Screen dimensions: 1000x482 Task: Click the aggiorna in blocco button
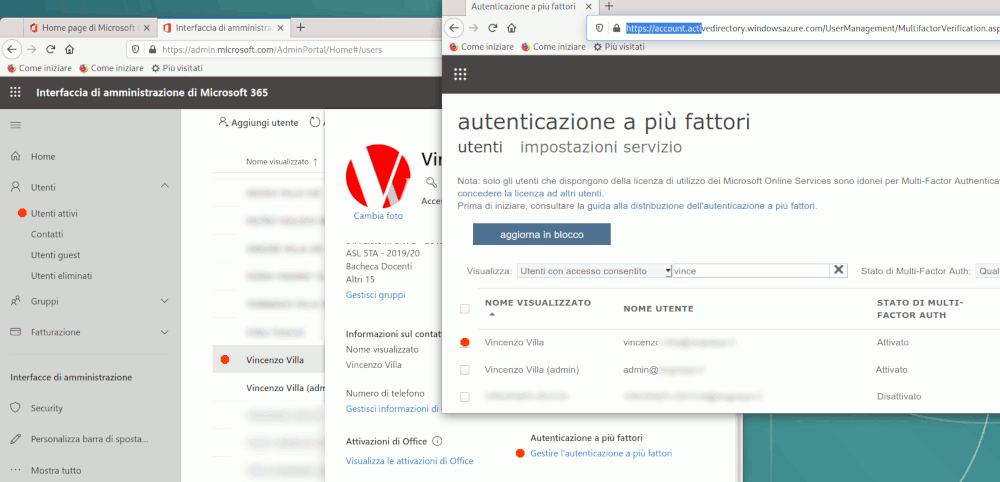[x=541, y=234]
